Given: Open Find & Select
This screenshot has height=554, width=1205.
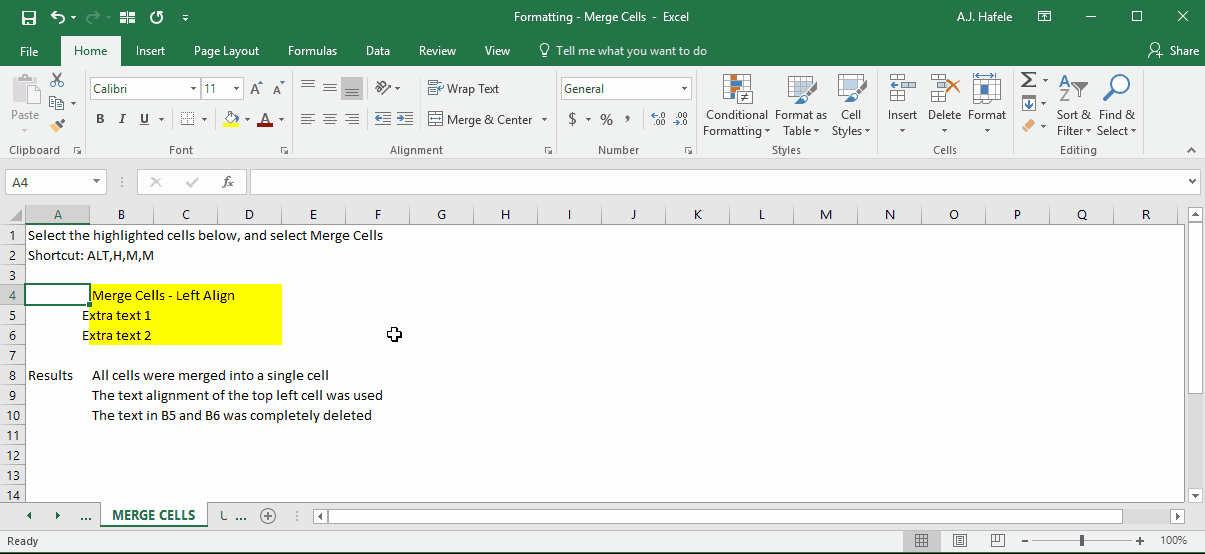Looking at the screenshot, I should pyautogui.click(x=1117, y=105).
